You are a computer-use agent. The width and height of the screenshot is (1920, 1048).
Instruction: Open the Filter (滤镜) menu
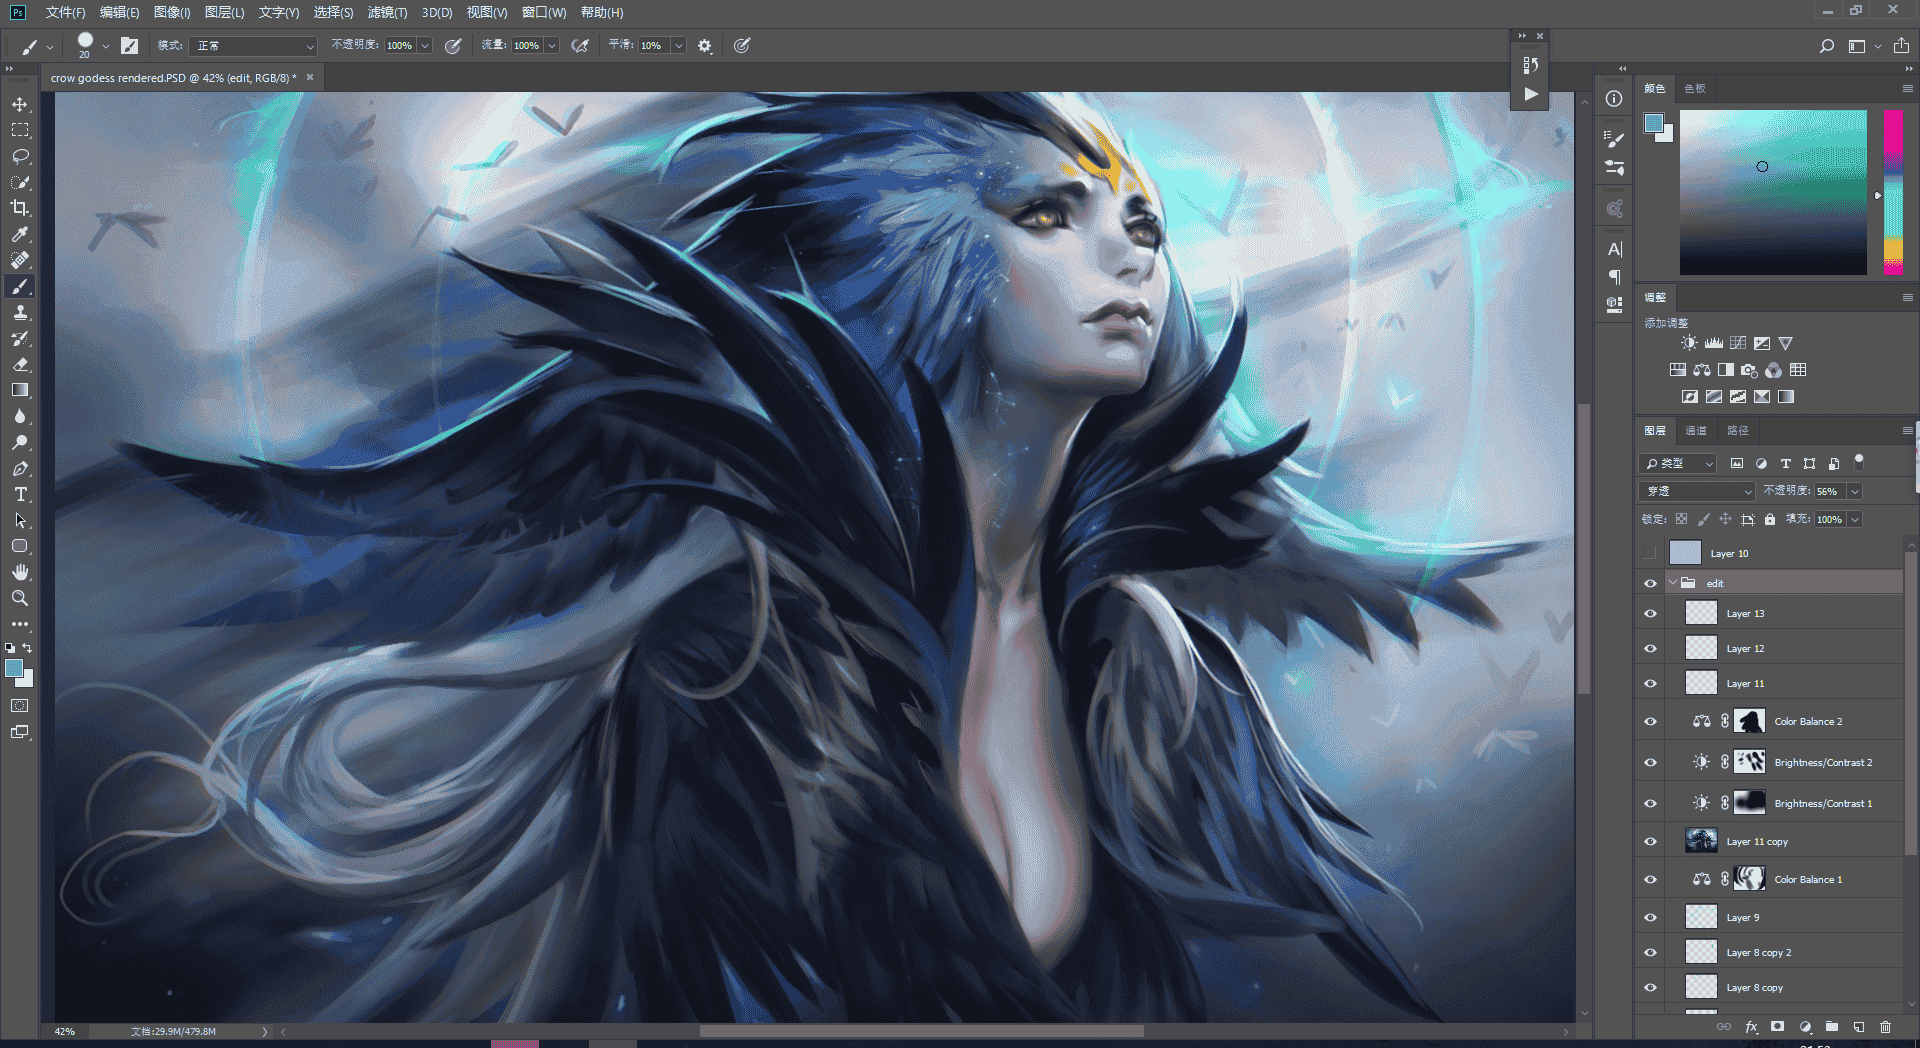pos(387,12)
